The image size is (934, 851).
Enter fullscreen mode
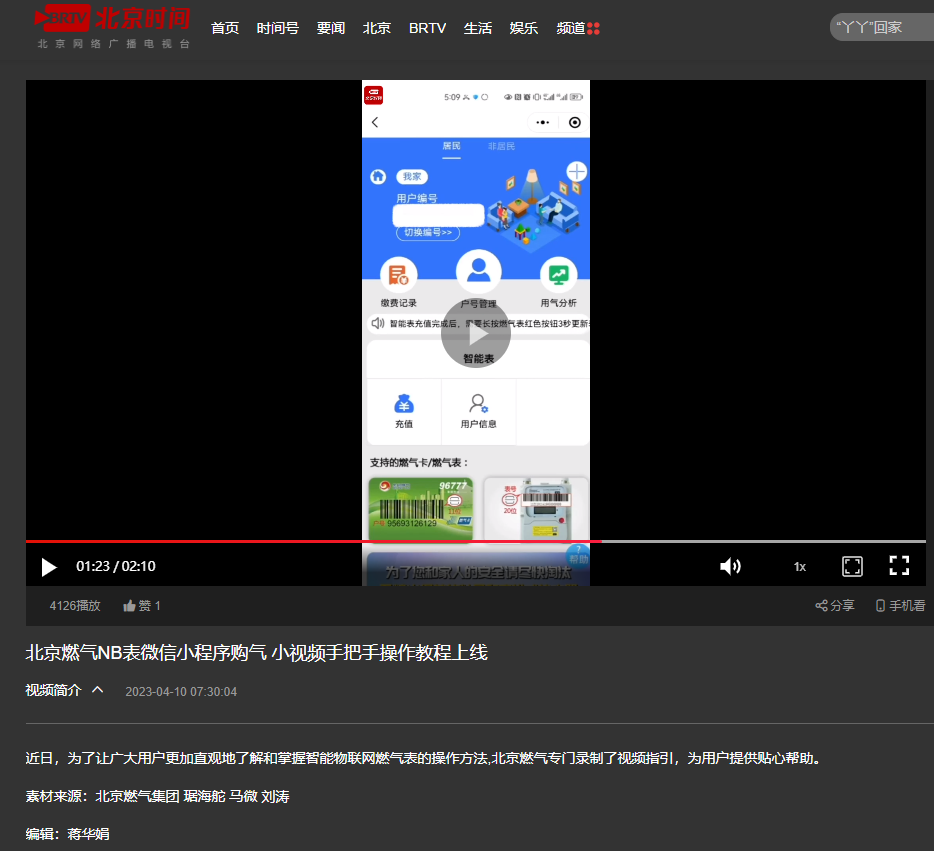pyautogui.click(x=899, y=566)
